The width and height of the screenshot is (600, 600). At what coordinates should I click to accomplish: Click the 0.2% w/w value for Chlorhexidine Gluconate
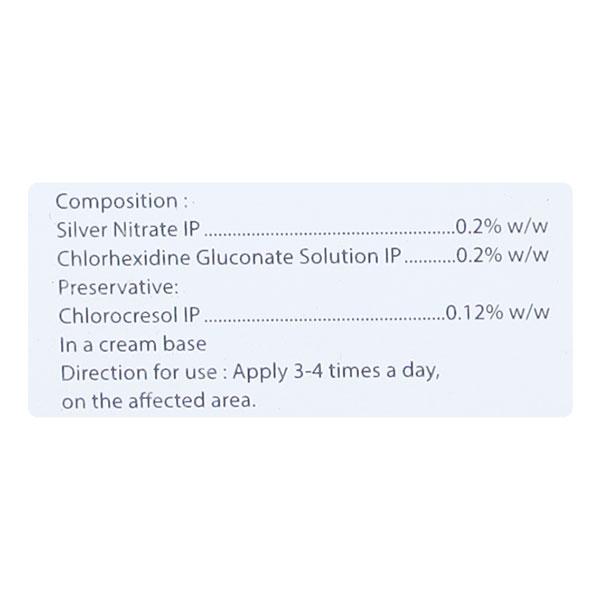[501, 255]
